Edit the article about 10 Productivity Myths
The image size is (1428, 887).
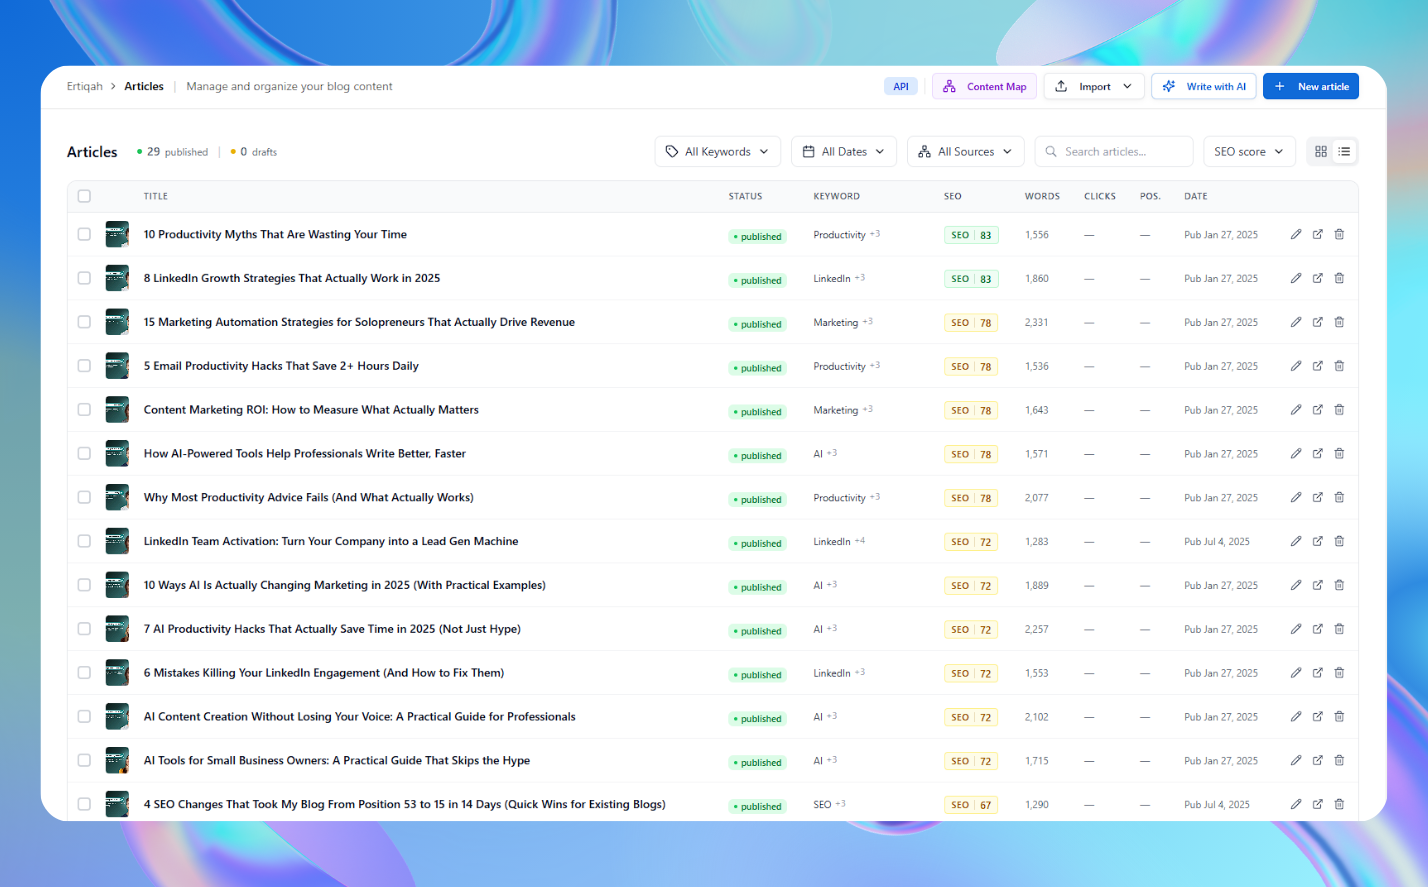(x=1296, y=234)
